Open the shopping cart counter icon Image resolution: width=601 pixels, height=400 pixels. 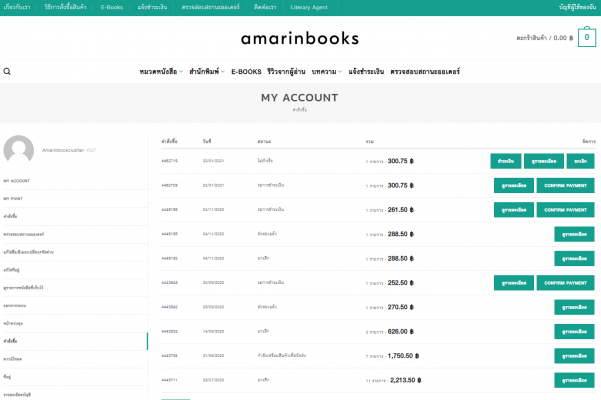tap(587, 38)
